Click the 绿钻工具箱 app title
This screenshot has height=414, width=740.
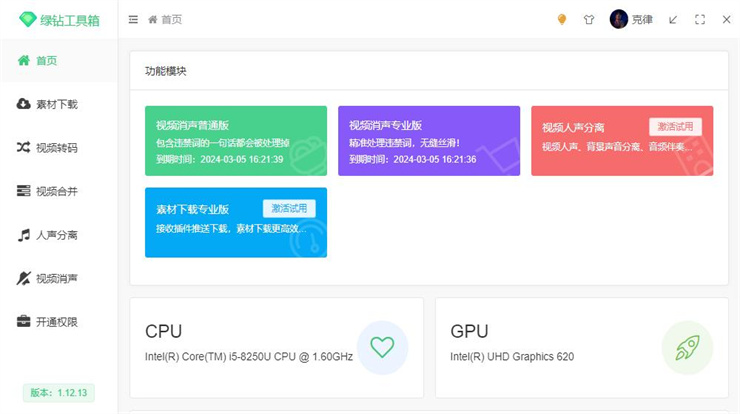tap(70, 20)
